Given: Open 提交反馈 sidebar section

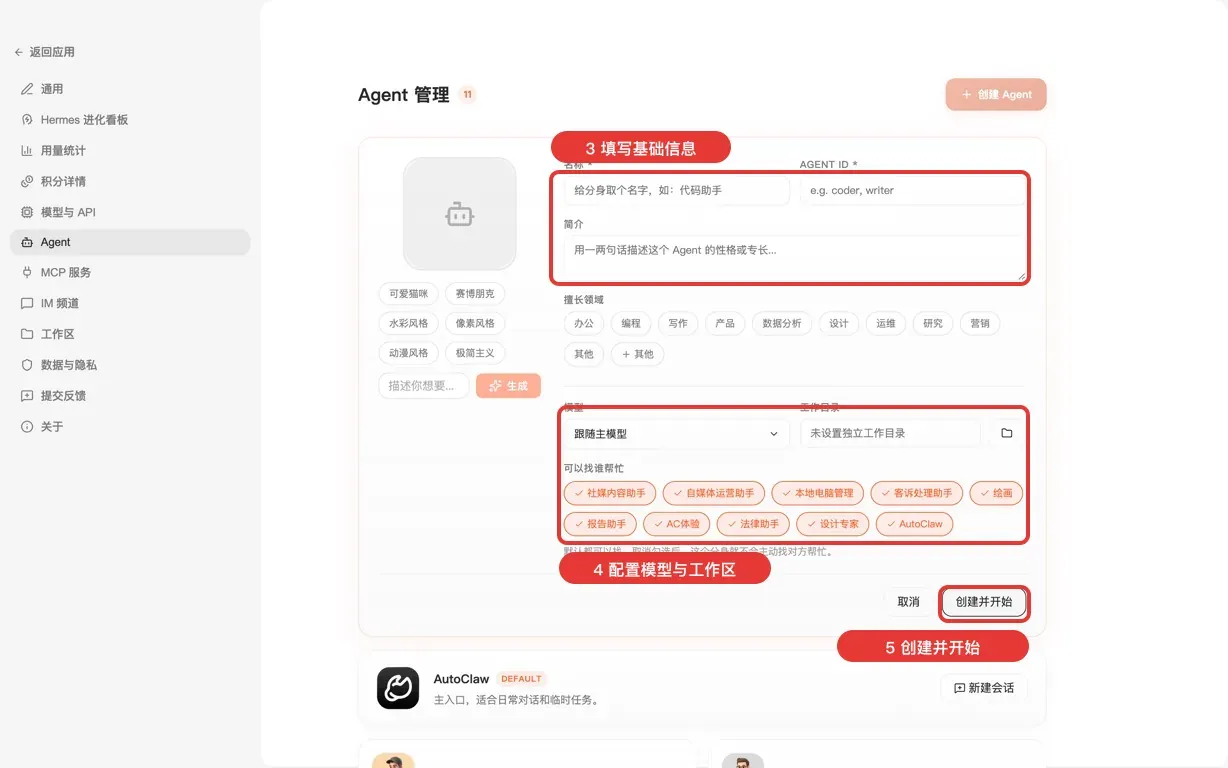Looking at the screenshot, I should (130, 396).
